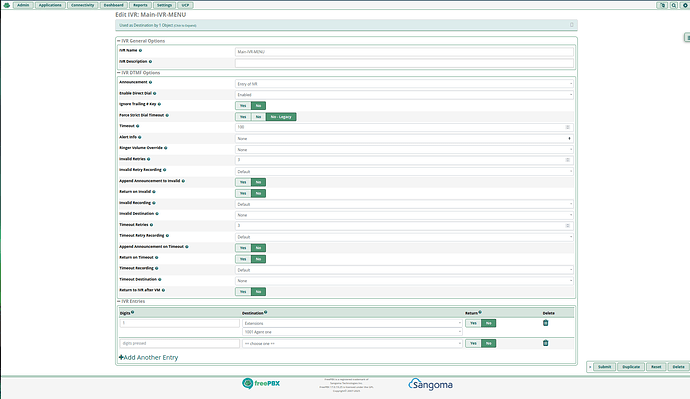This screenshot has width=690, height=399.
Task: Click the IVR Description input field
Action: 404,63
